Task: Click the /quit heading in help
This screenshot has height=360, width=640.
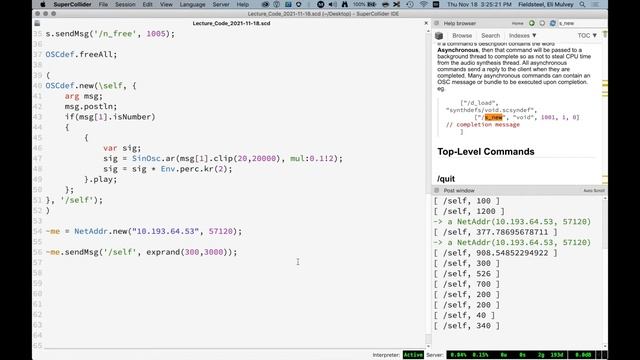Action: (x=446, y=179)
